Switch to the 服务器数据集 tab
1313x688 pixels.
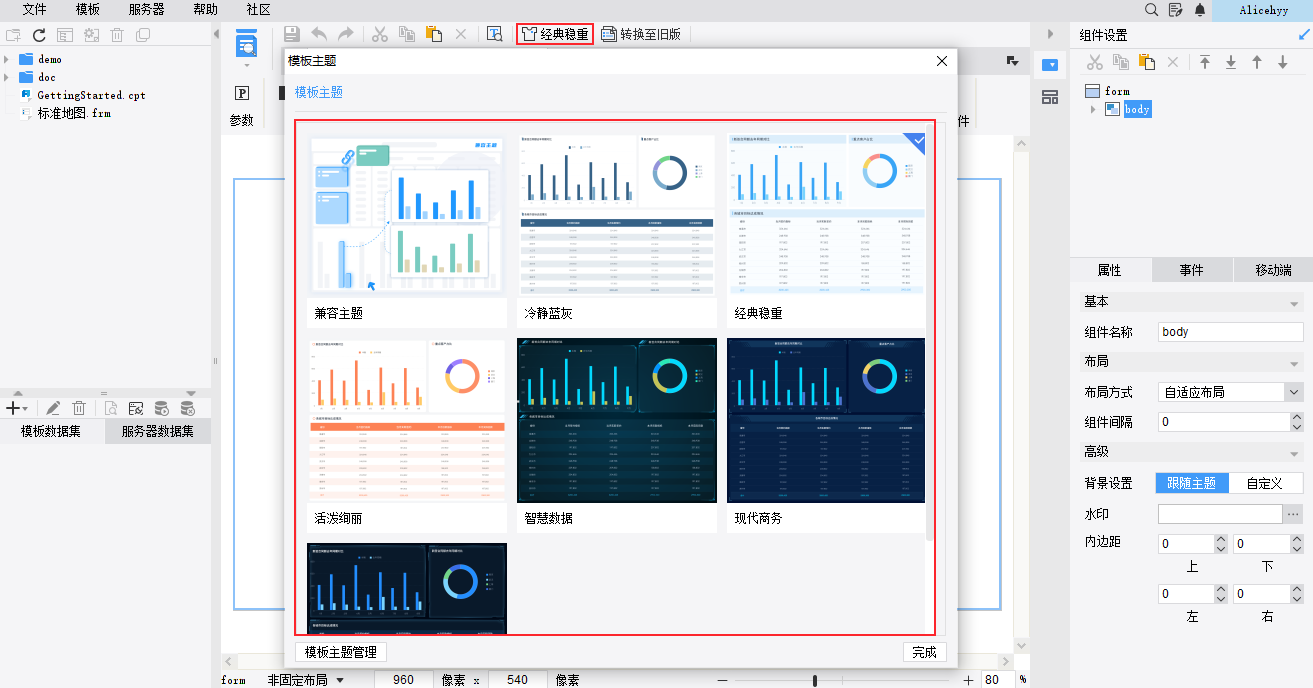(x=158, y=431)
